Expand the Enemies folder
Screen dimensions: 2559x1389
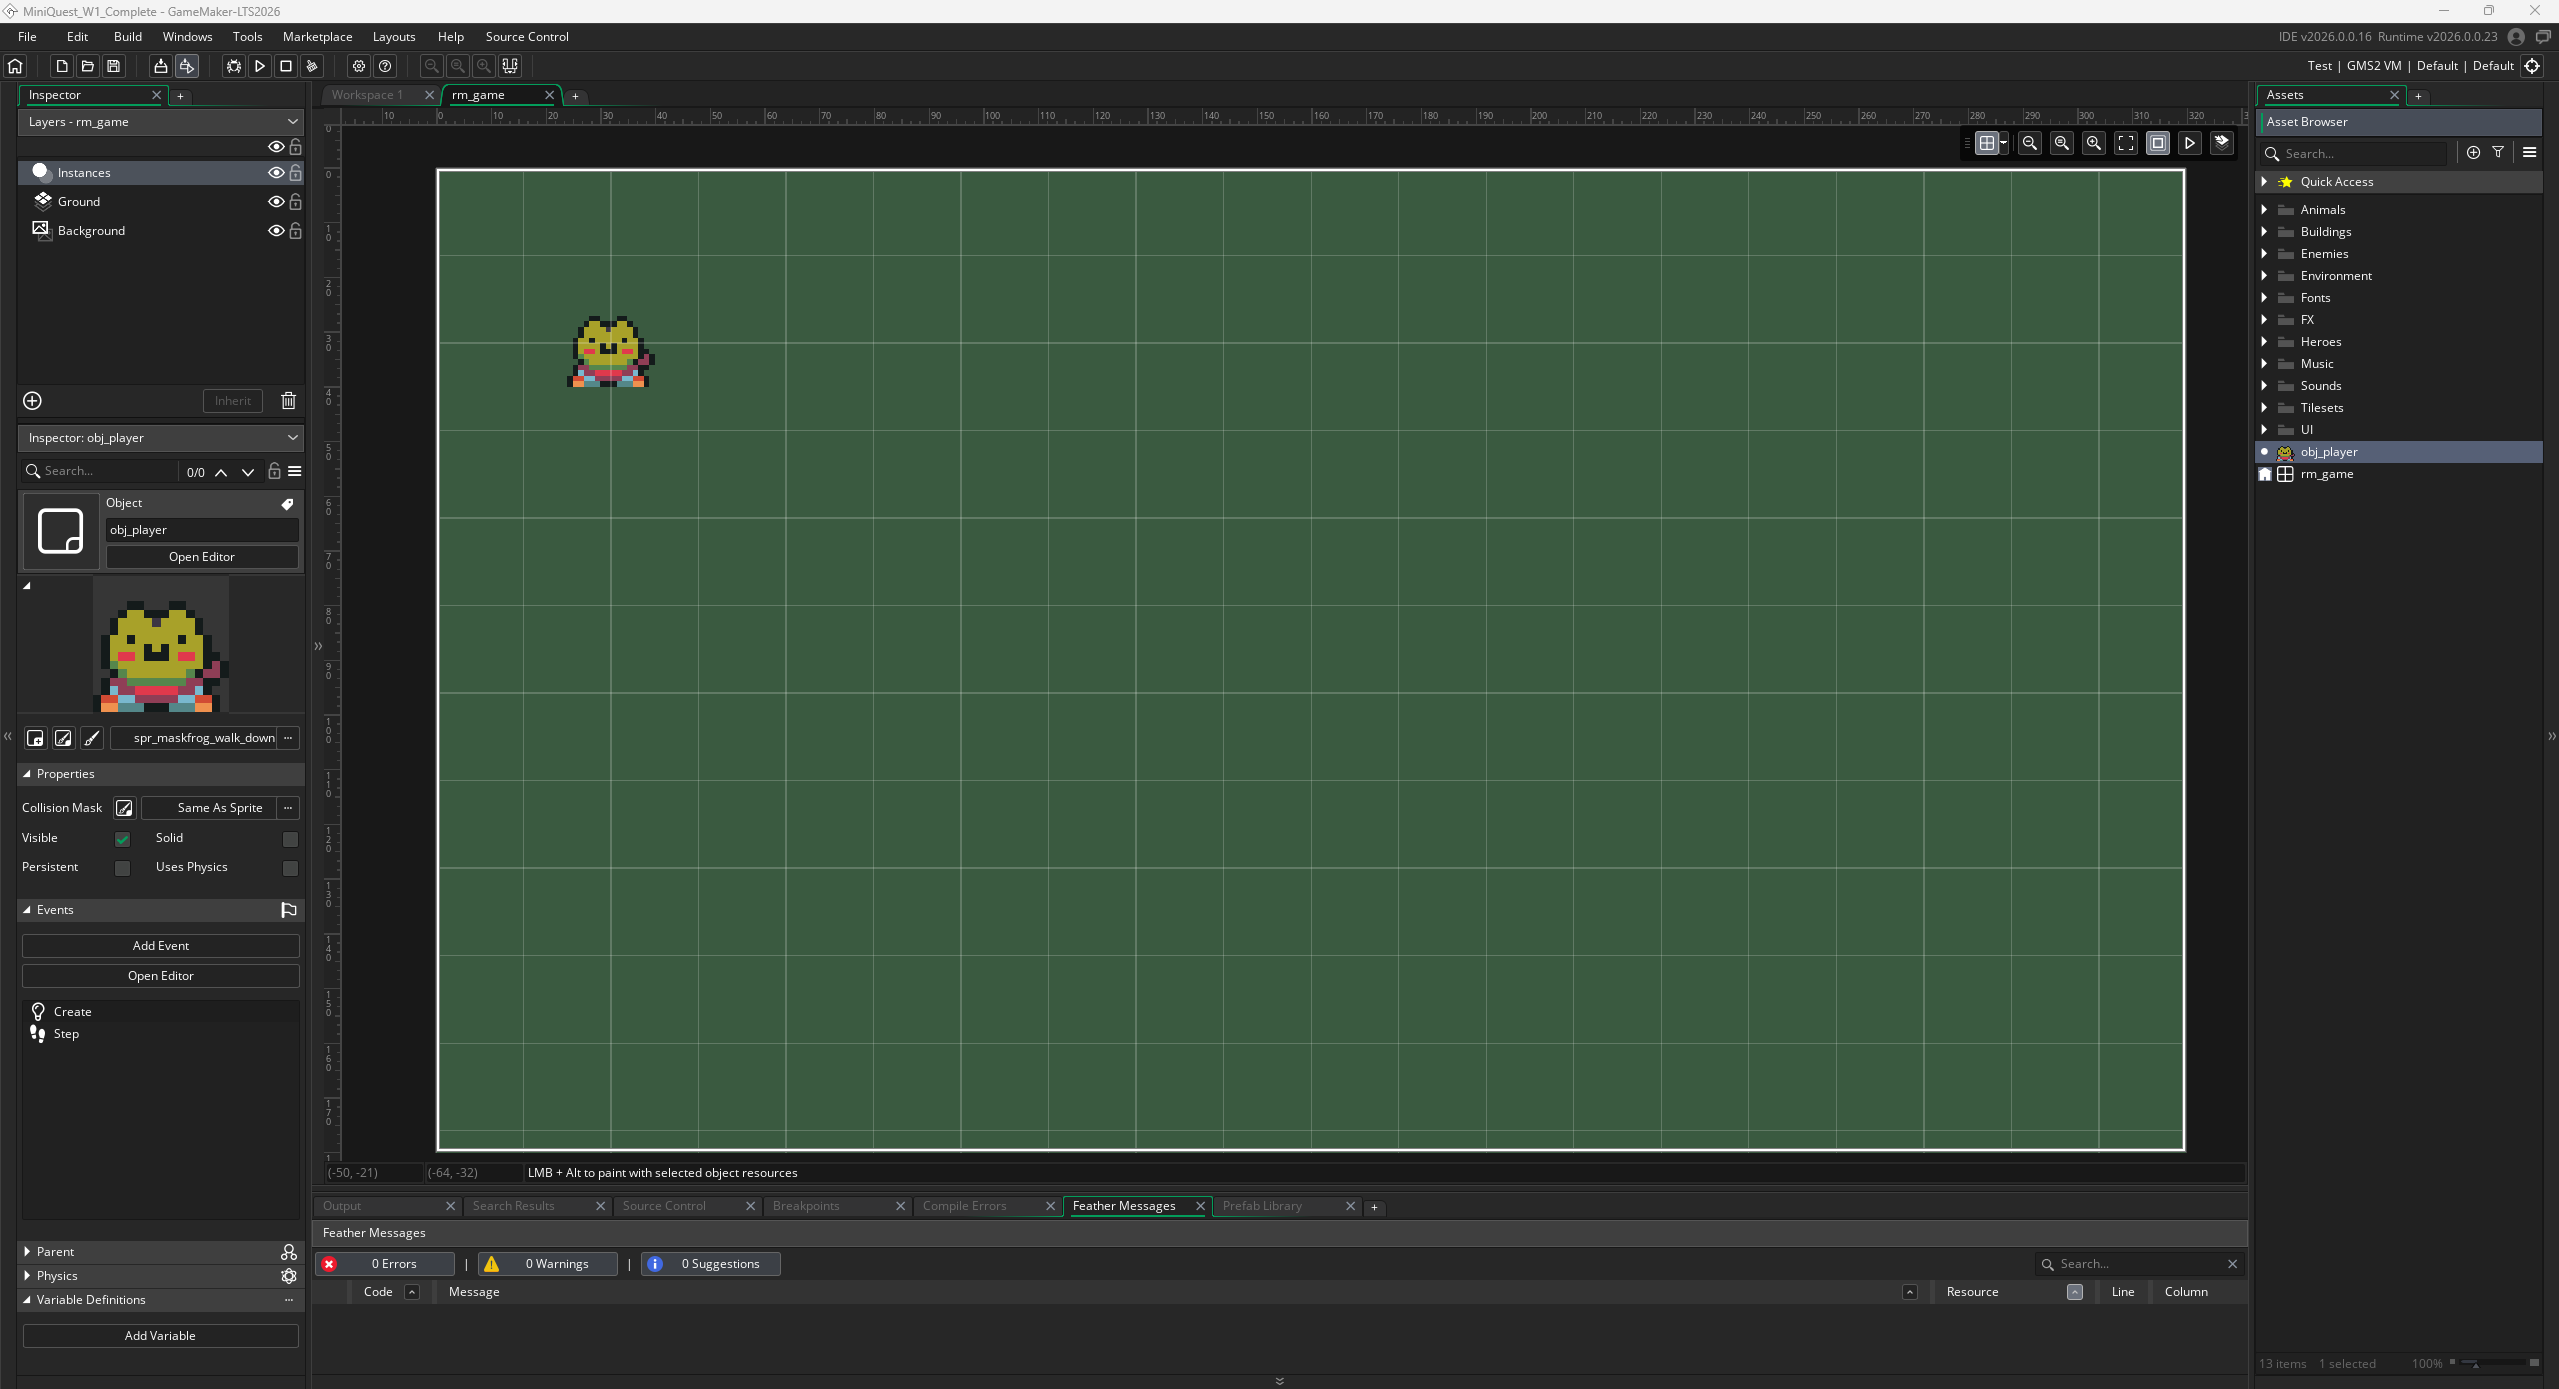point(2264,254)
